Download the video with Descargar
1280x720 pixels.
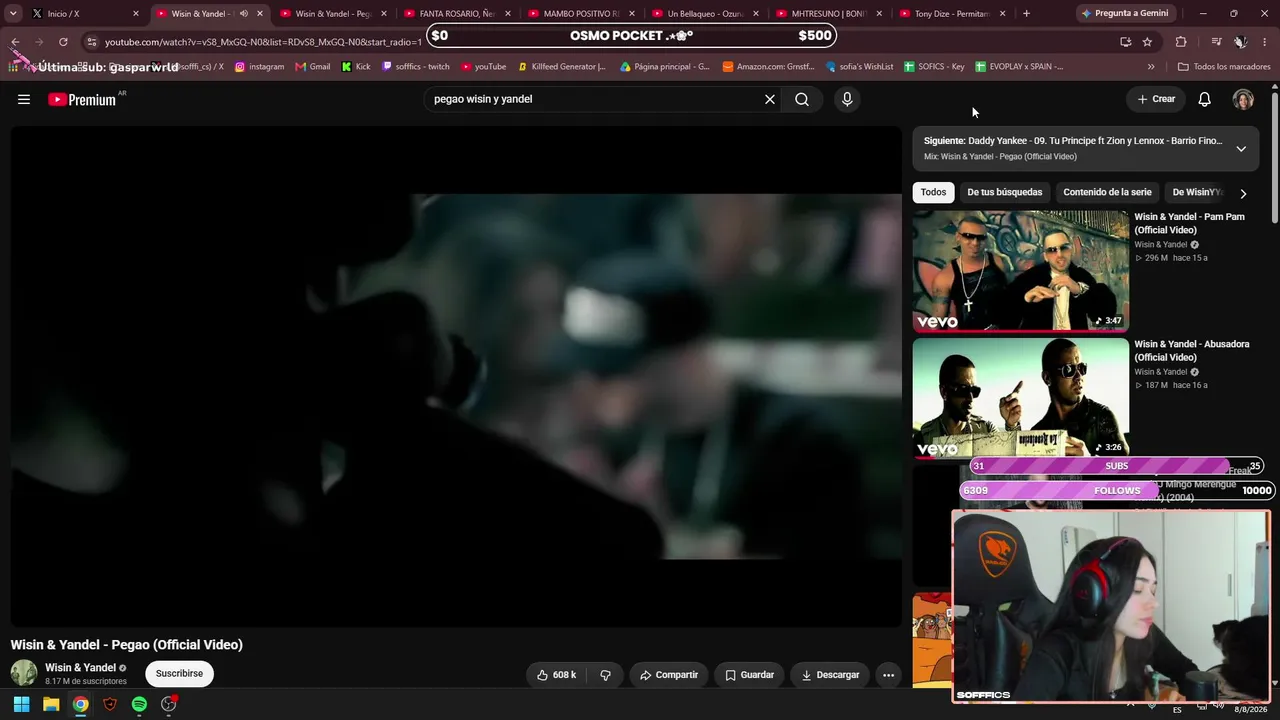(x=830, y=675)
